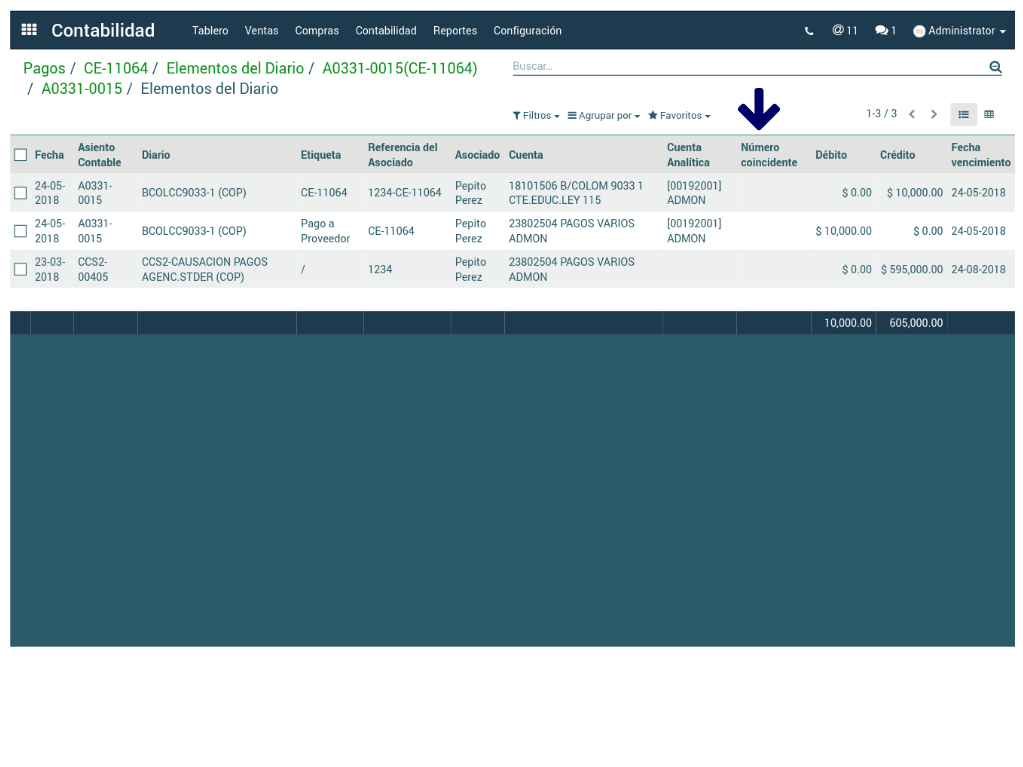Click the phone icon in top bar
1023x767 pixels.
(x=809, y=31)
